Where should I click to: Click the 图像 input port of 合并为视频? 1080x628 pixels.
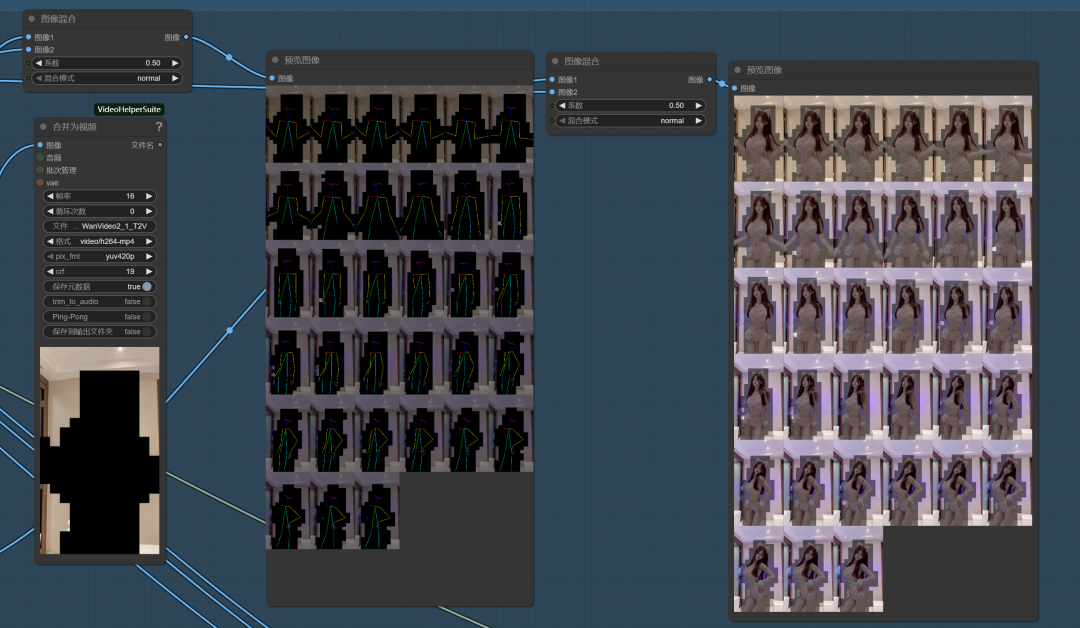[40, 145]
